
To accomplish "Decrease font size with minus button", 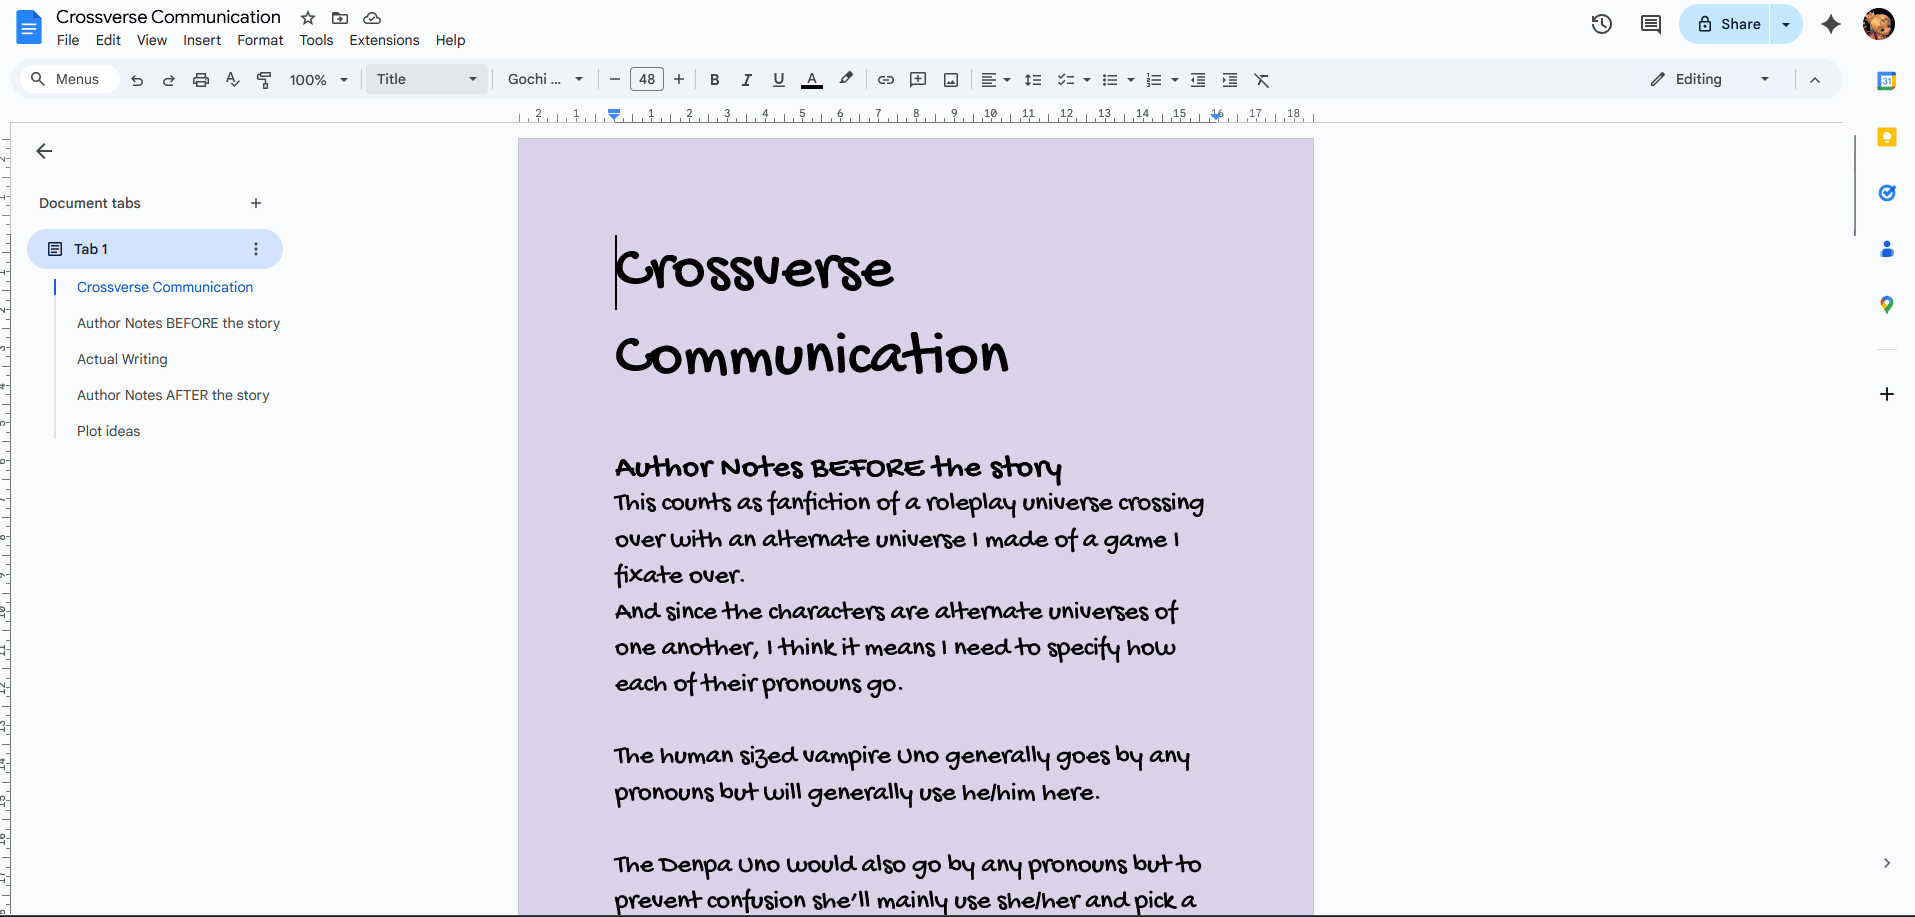I will 615,79.
